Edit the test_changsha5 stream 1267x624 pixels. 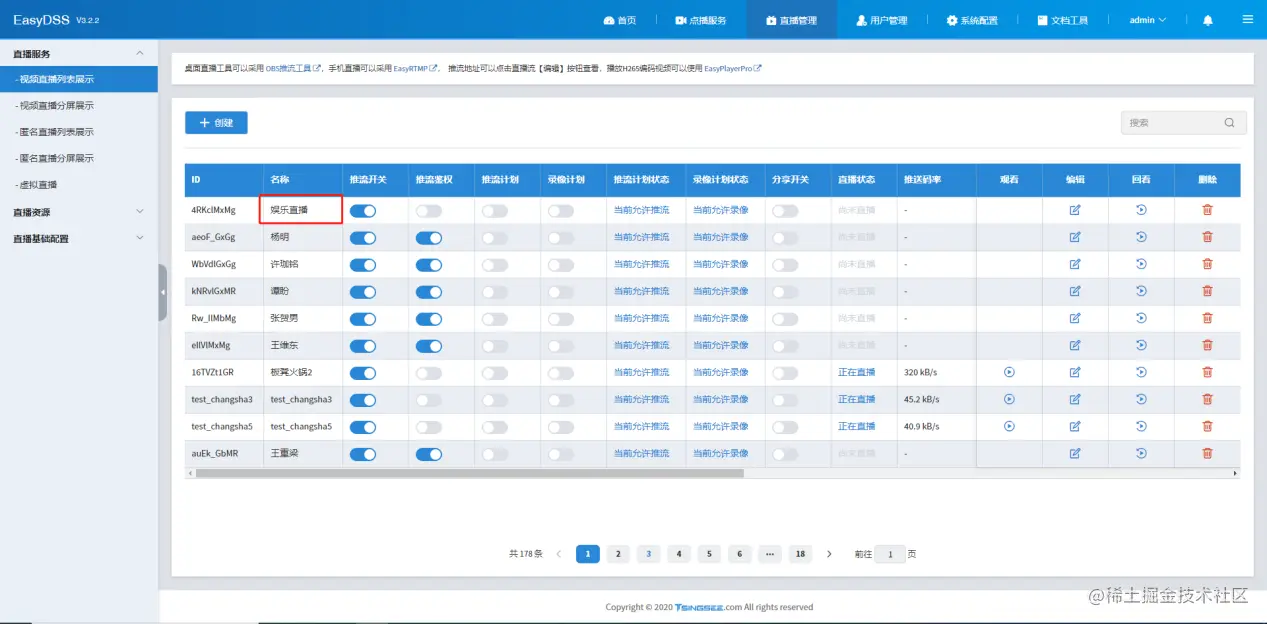tap(1075, 426)
